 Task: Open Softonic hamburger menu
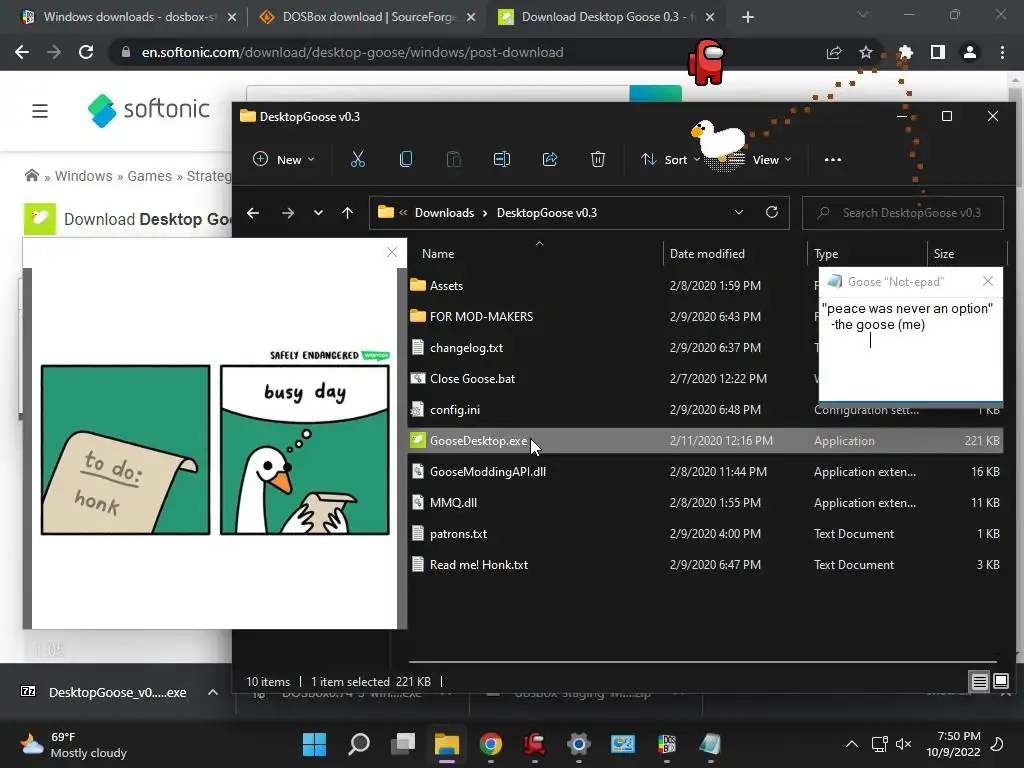point(40,111)
